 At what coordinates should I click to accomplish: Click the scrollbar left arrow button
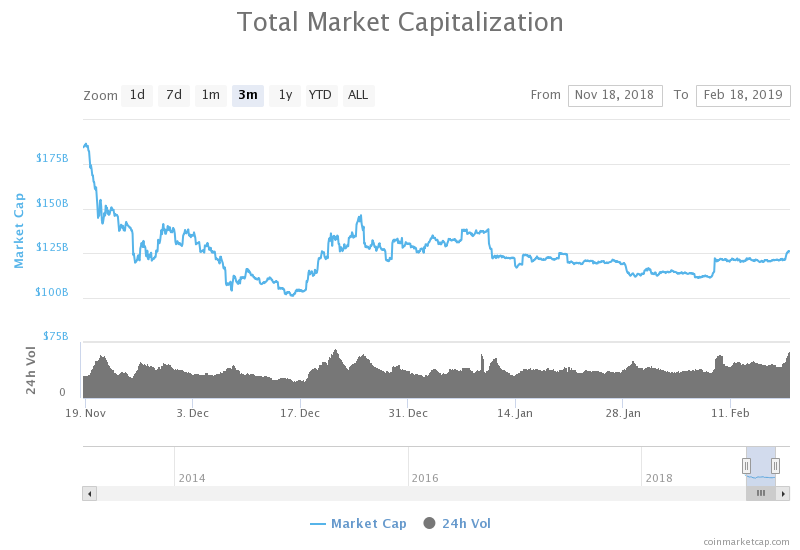[x=89, y=493]
